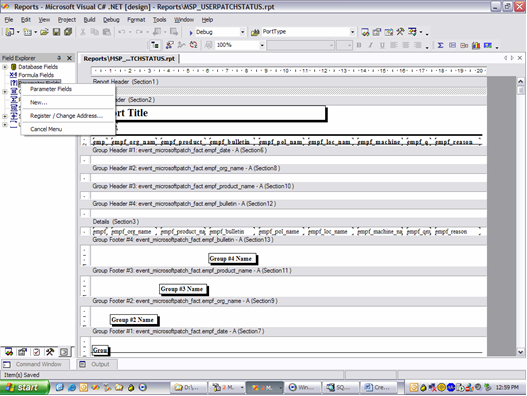Open the font name dropdown
This screenshot has width=527, height=396.
[x=331, y=45]
